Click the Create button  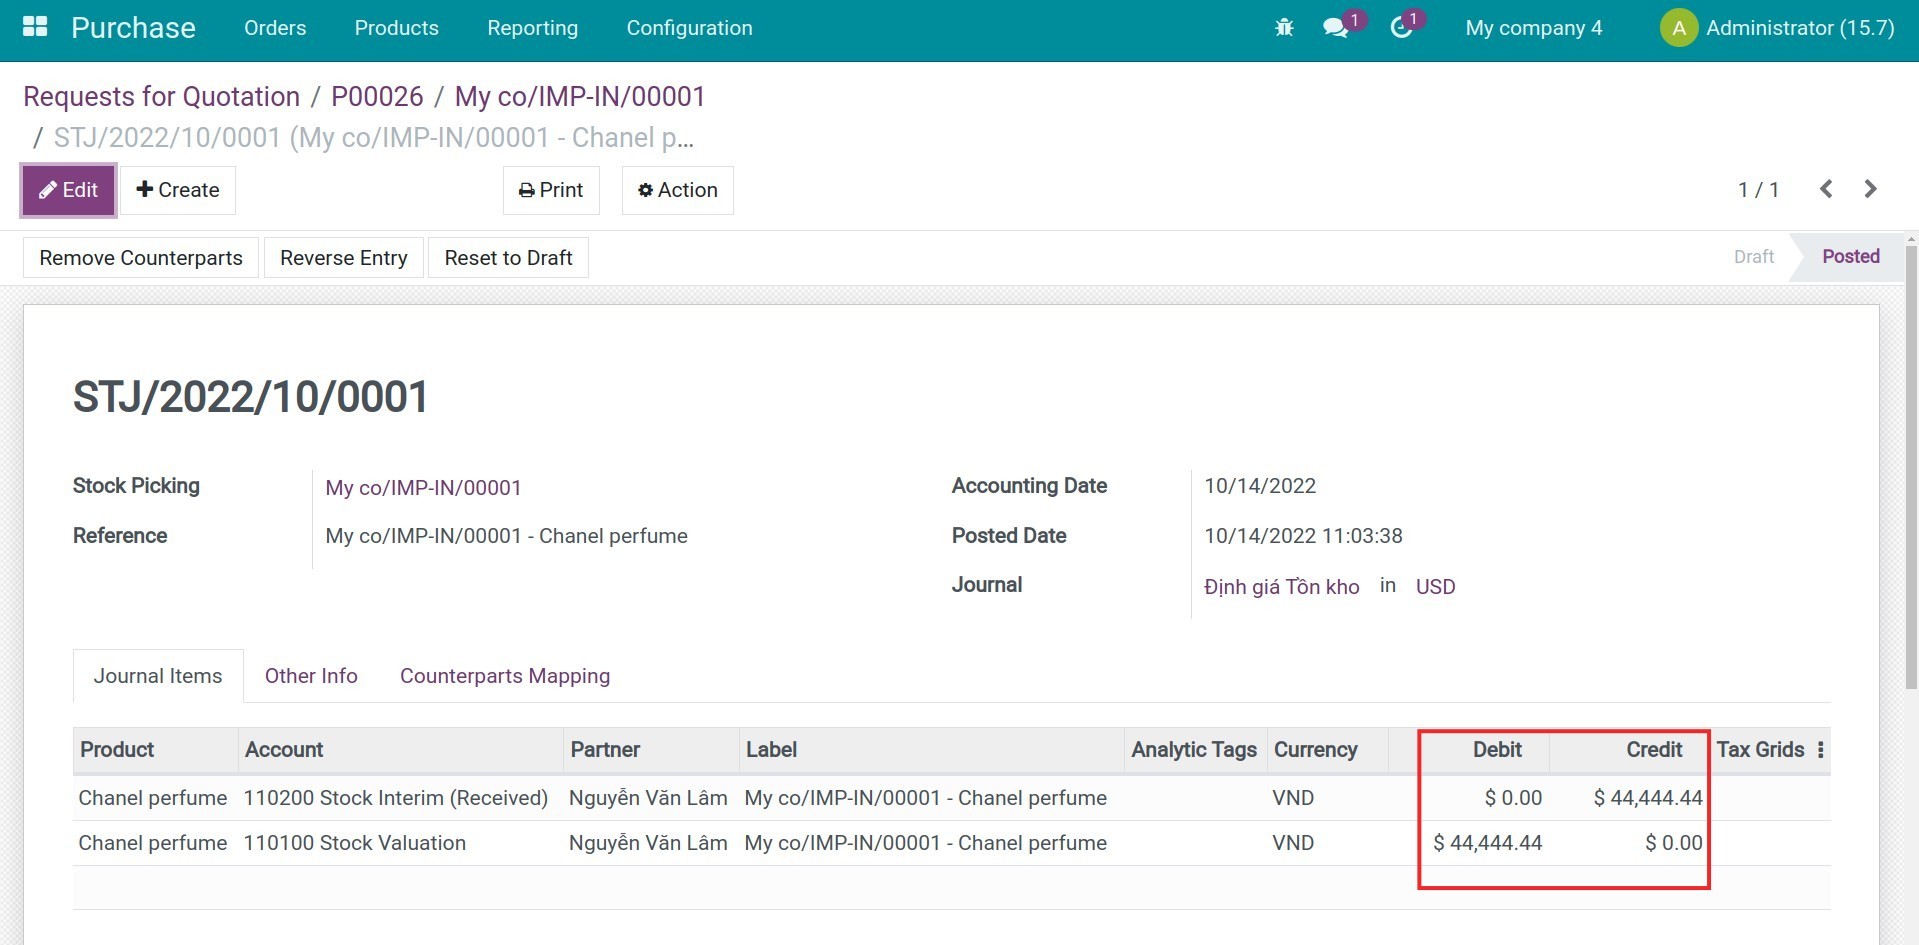[178, 189]
